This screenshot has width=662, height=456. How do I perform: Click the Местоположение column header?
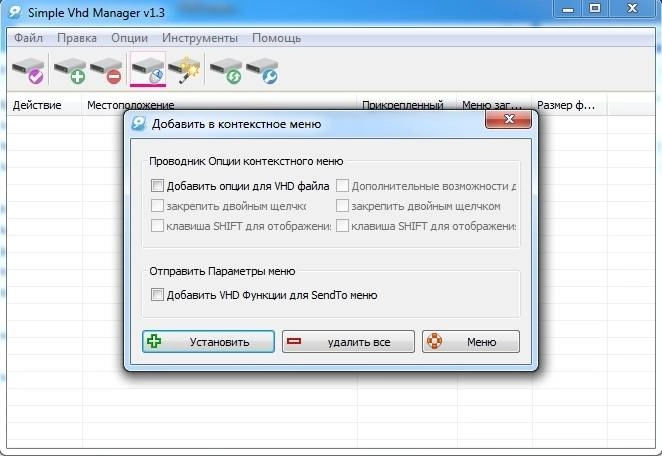tap(220, 105)
